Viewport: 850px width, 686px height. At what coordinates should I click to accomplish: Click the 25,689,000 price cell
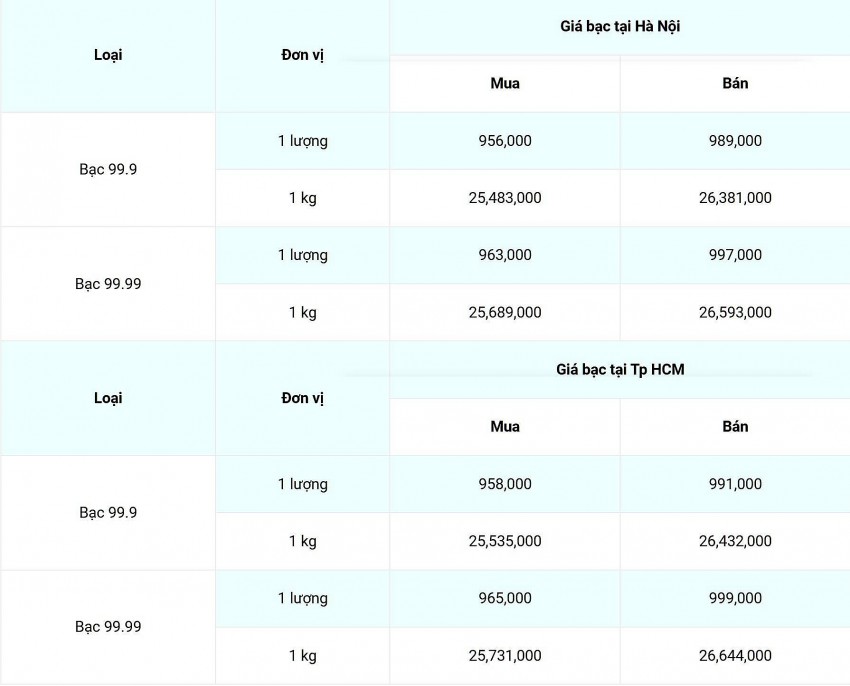pos(505,312)
